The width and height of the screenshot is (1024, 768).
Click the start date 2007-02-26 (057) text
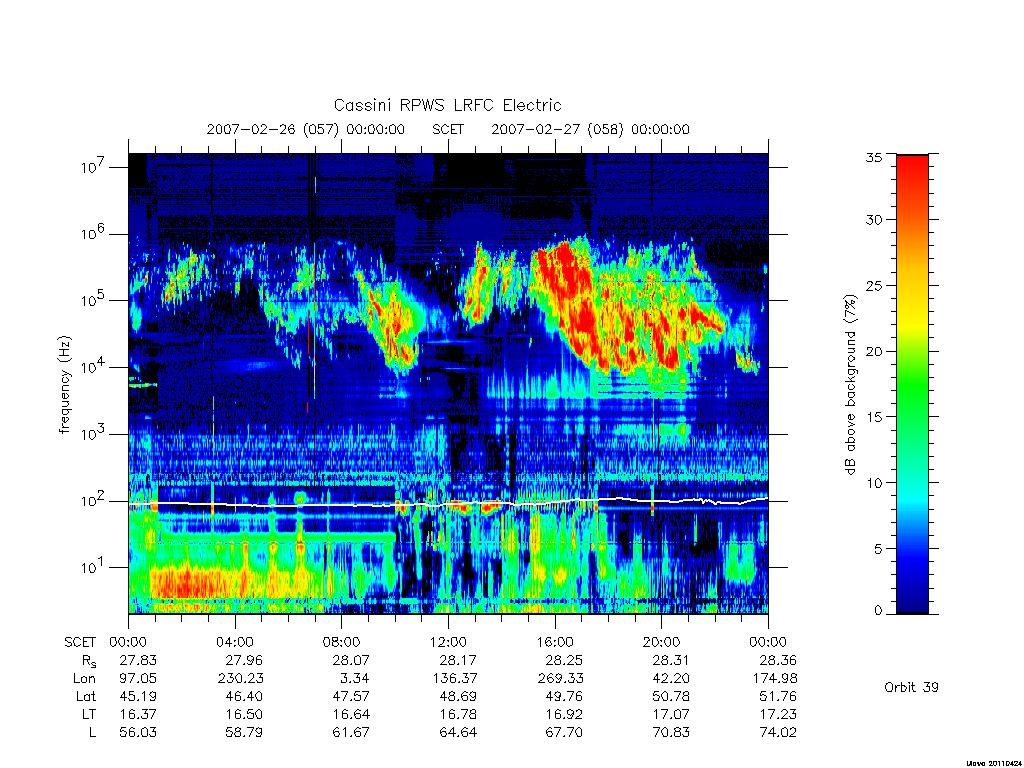click(272, 129)
